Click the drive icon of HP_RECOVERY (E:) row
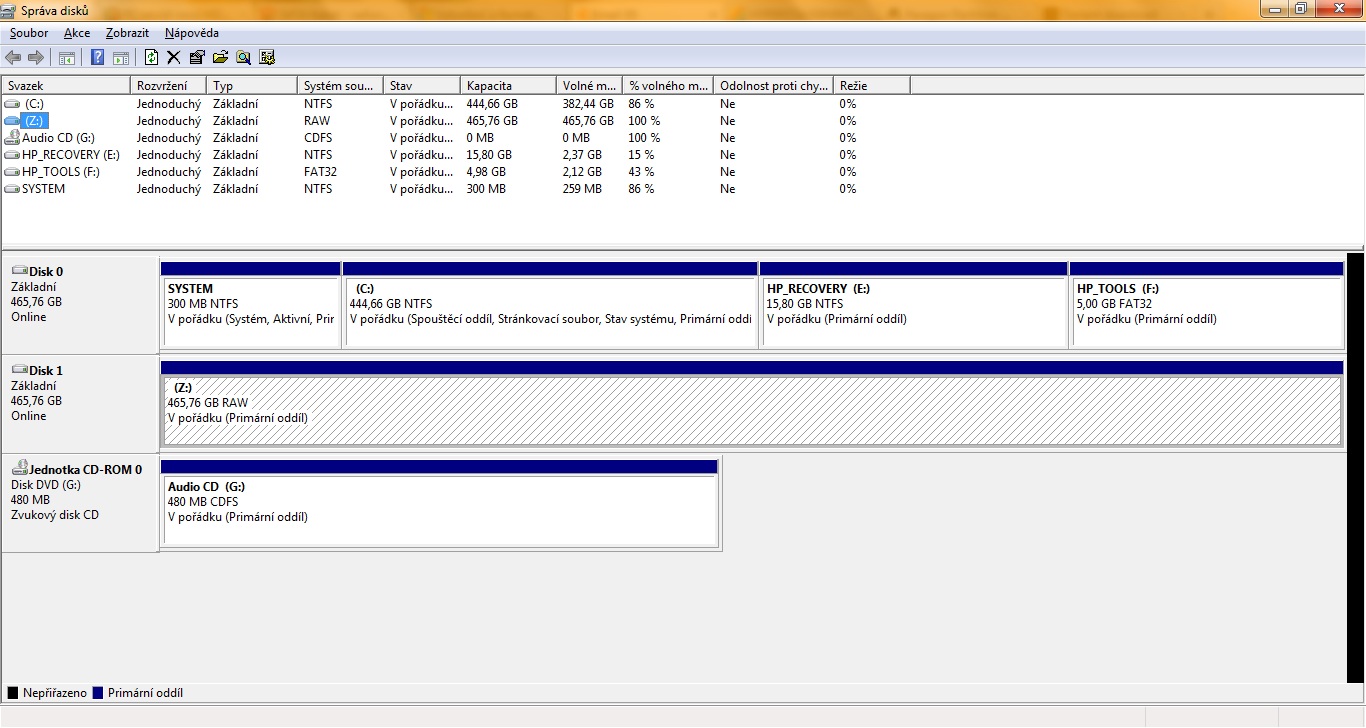 pos(12,155)
